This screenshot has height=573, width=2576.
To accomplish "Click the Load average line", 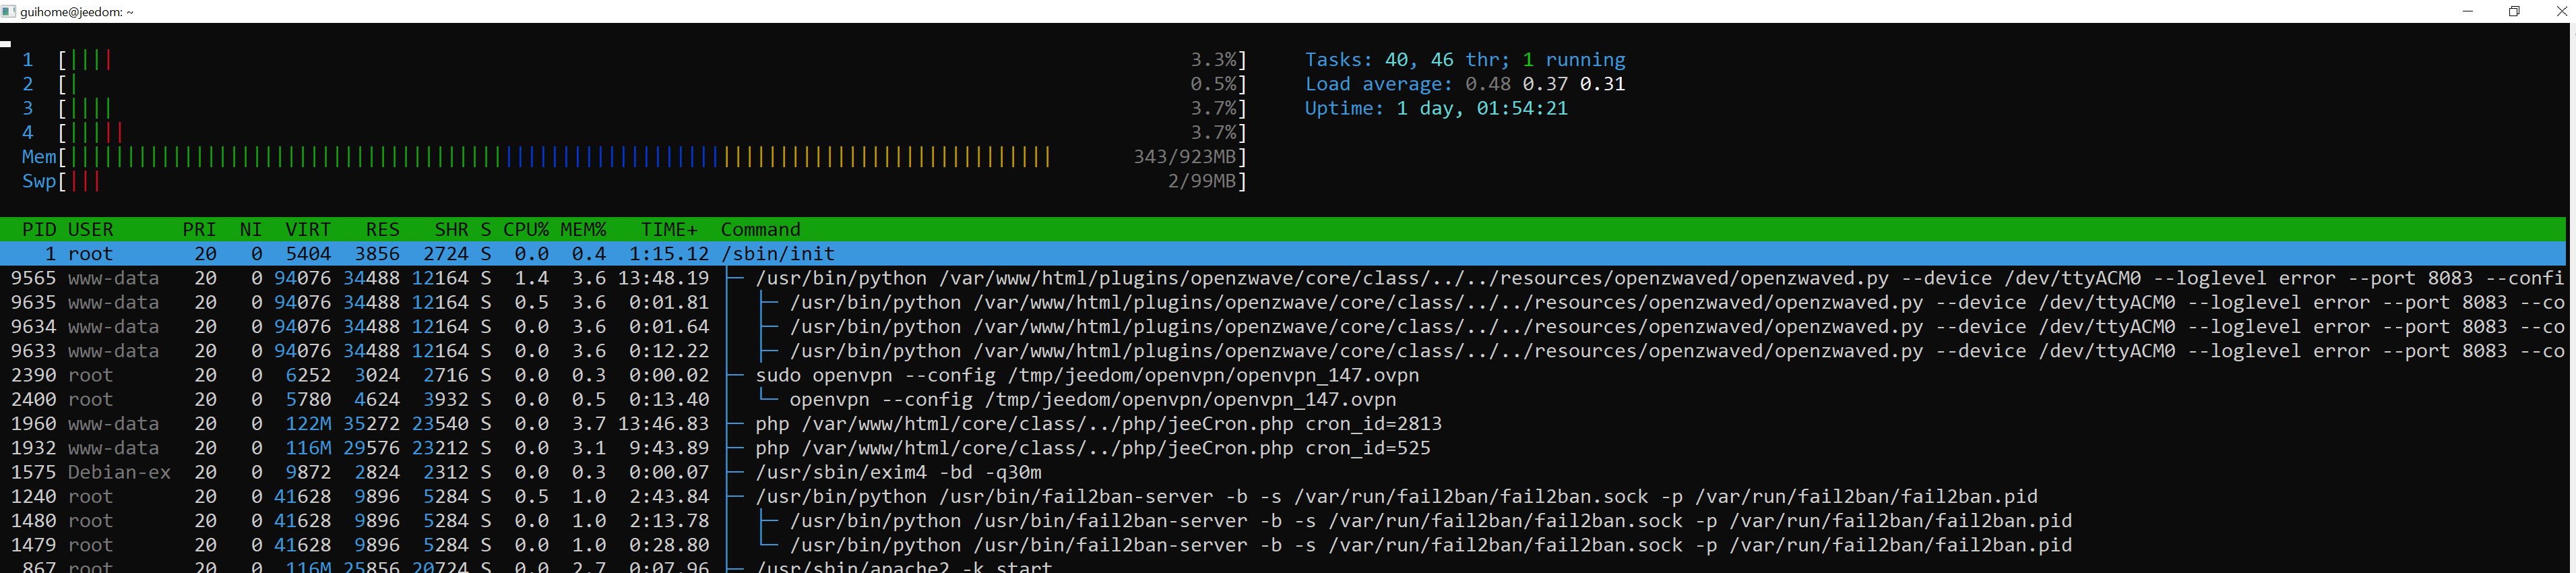I will [1465, 84].
